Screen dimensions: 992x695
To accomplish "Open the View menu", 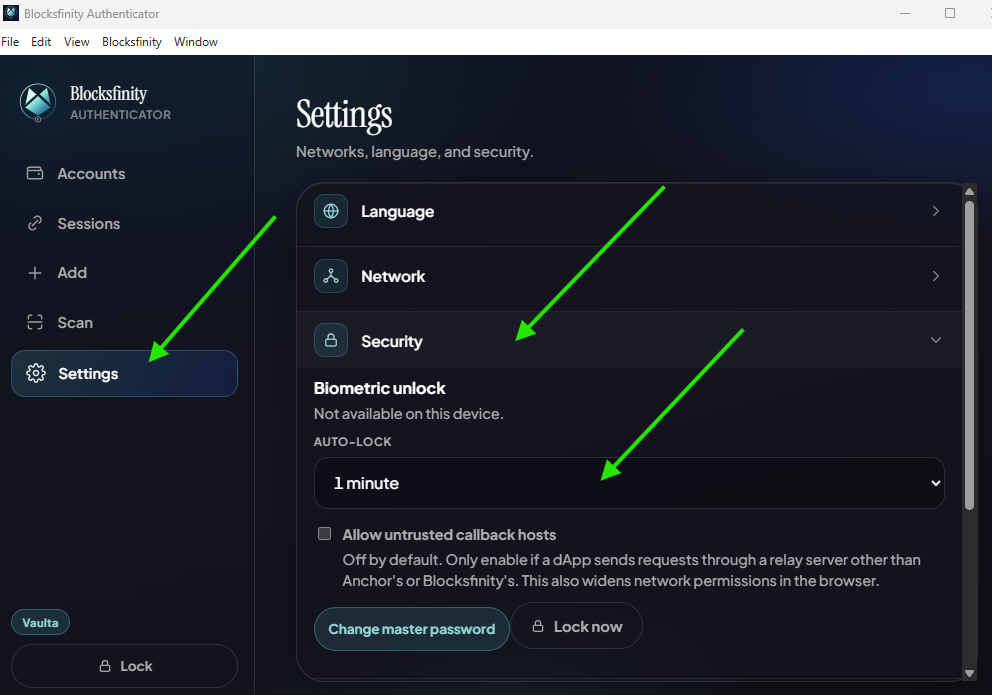I will pos(77,42).
